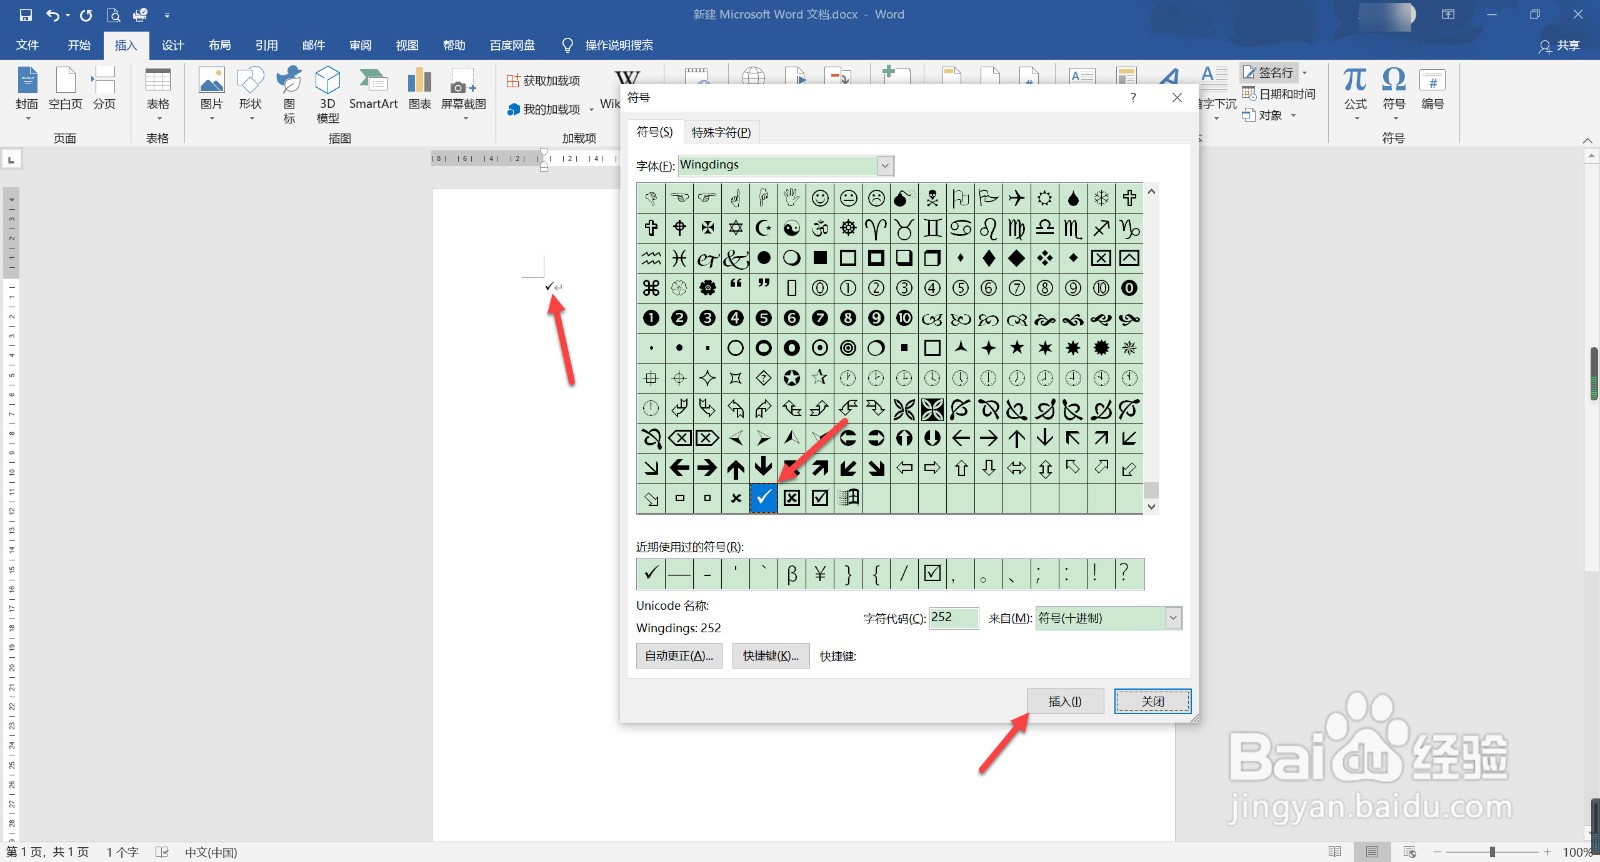Open the Quick Access Toolbar customize arrow

pyautogui.click(x=167, y=15)
